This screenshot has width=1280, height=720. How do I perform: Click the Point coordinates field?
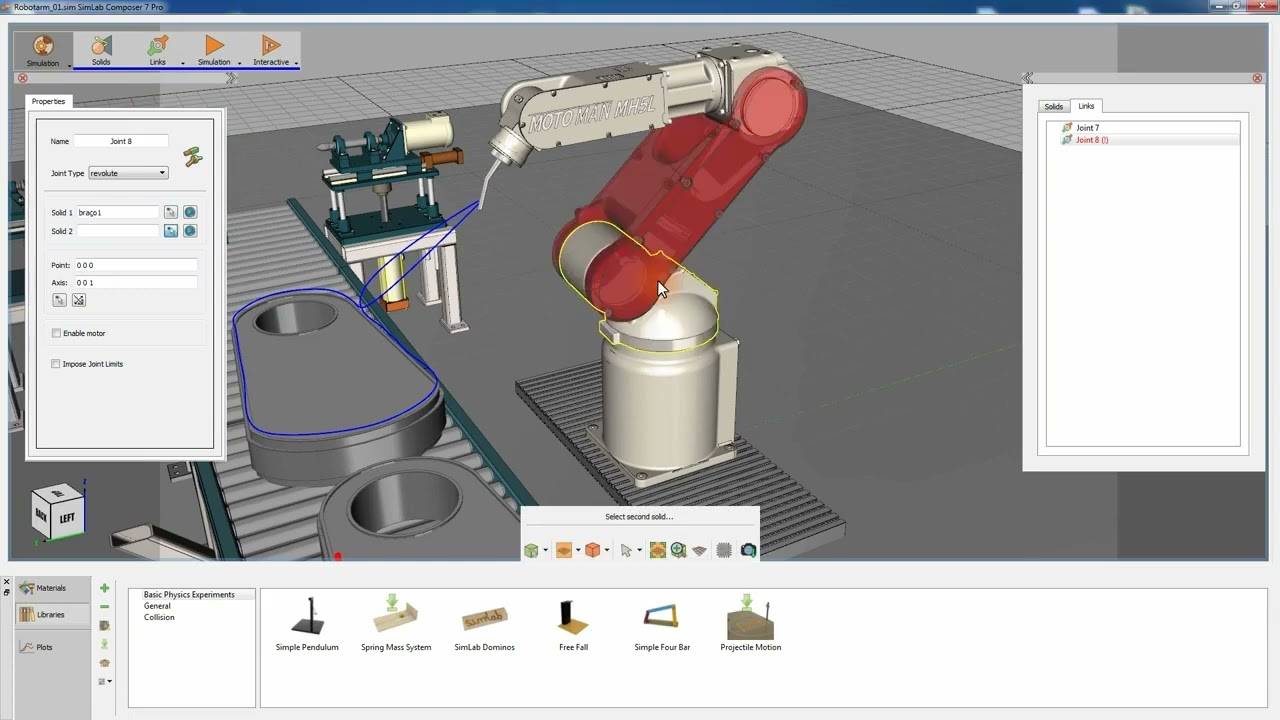136,265
